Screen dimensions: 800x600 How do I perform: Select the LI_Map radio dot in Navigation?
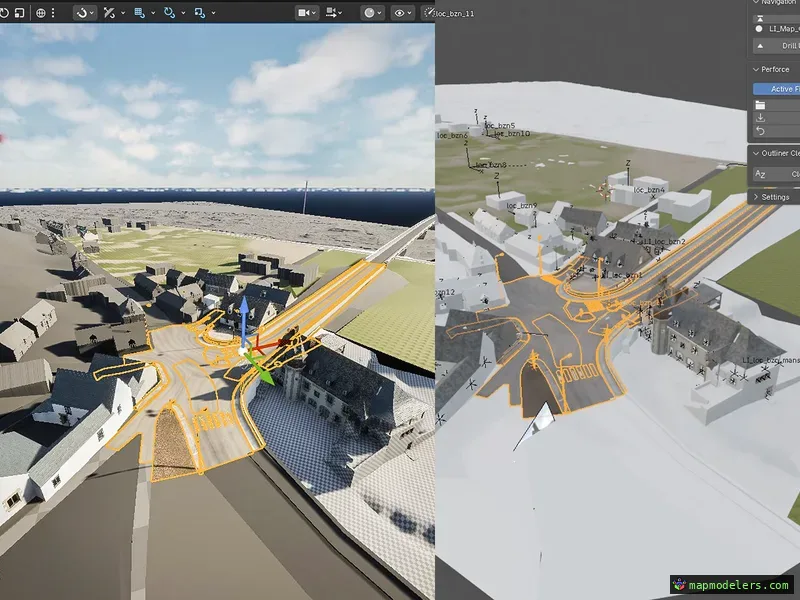[x=759, y=29]
